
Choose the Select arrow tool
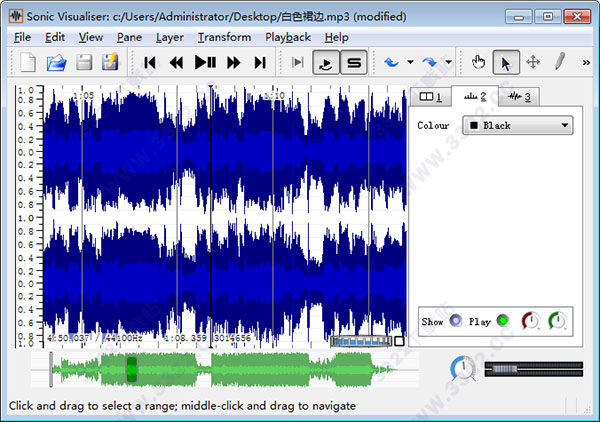[506, 62]
